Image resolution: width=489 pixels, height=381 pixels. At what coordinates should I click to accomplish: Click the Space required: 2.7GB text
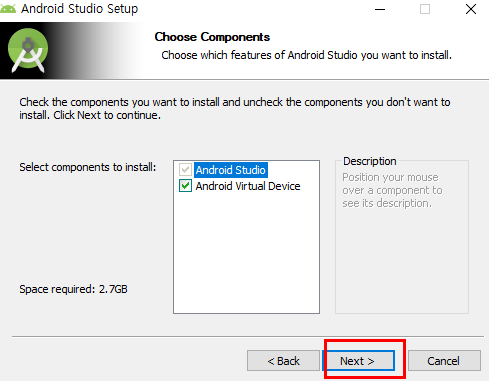tap(73, 289)
